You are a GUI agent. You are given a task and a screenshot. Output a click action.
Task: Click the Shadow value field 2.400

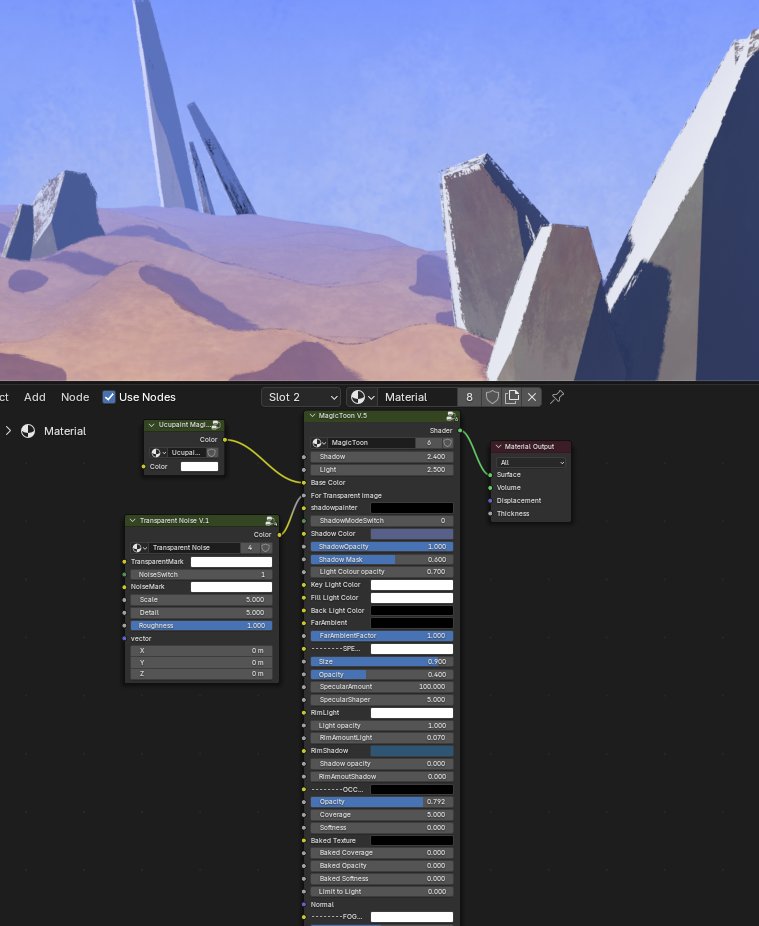382,457
